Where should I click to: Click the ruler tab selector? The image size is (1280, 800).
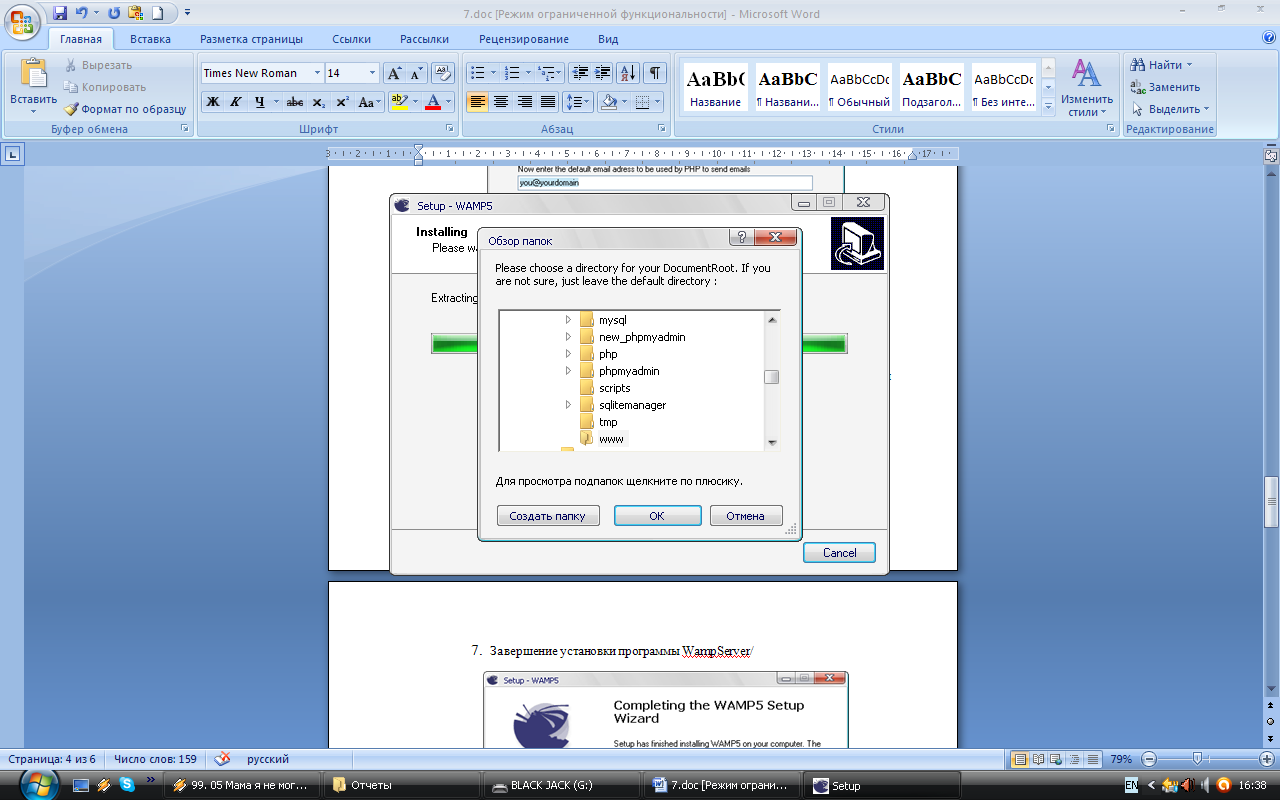tap(13, 154)
